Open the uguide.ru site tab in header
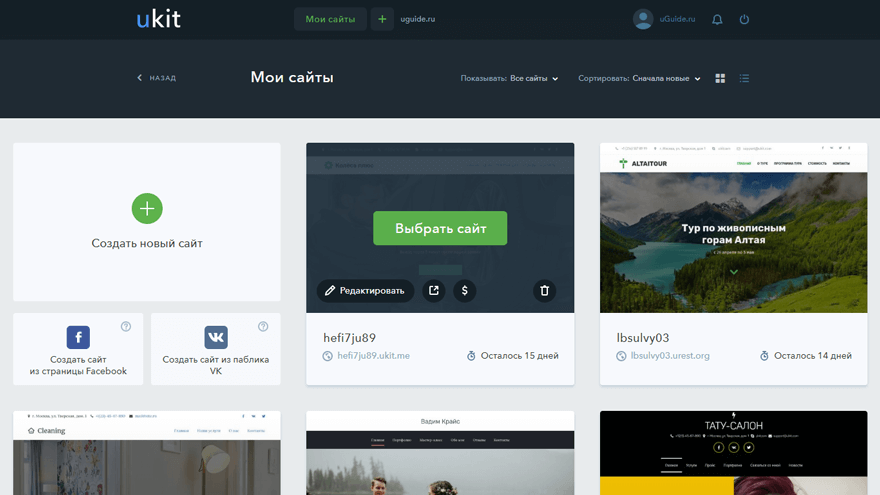Image resolution: width=880 pixels, height=495 pixels. point(418,19)
